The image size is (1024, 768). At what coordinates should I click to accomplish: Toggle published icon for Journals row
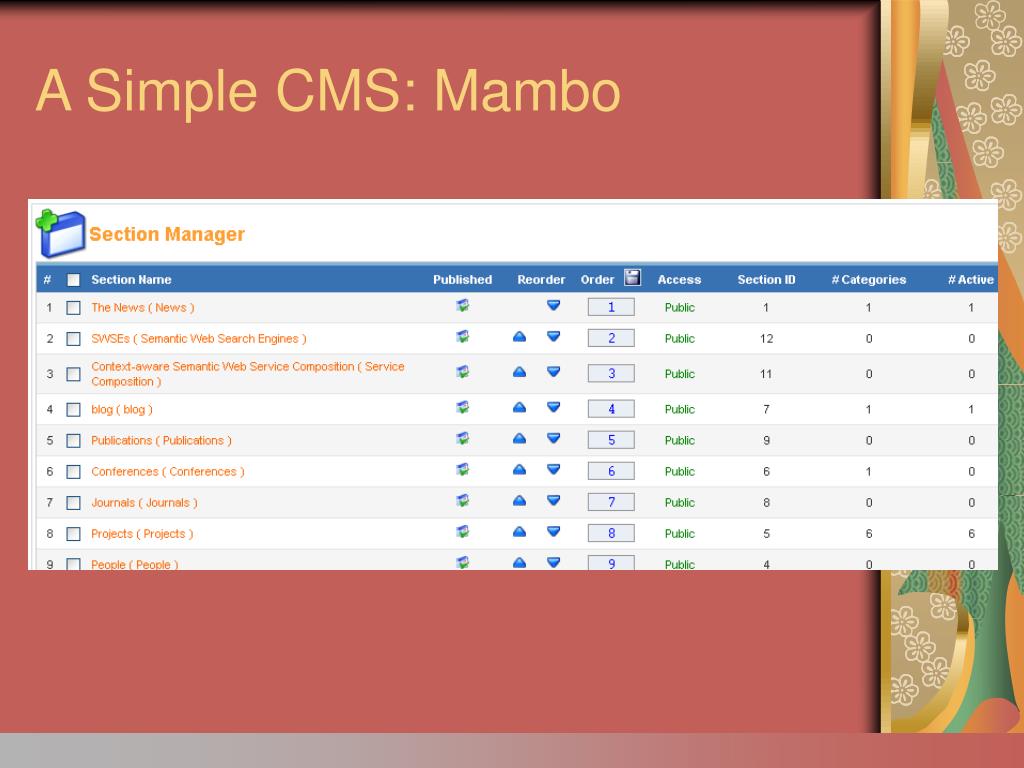(462, 500)
